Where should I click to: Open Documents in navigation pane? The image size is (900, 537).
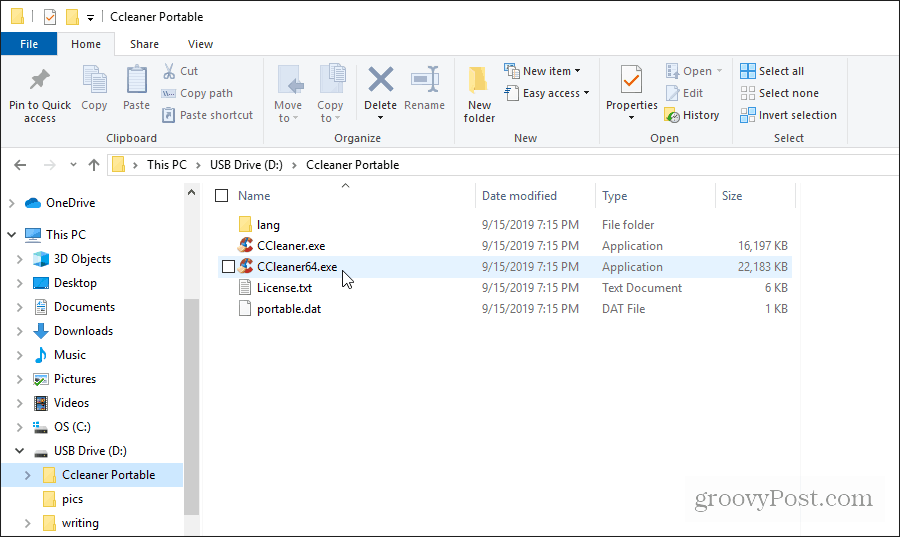pos(84,307)
